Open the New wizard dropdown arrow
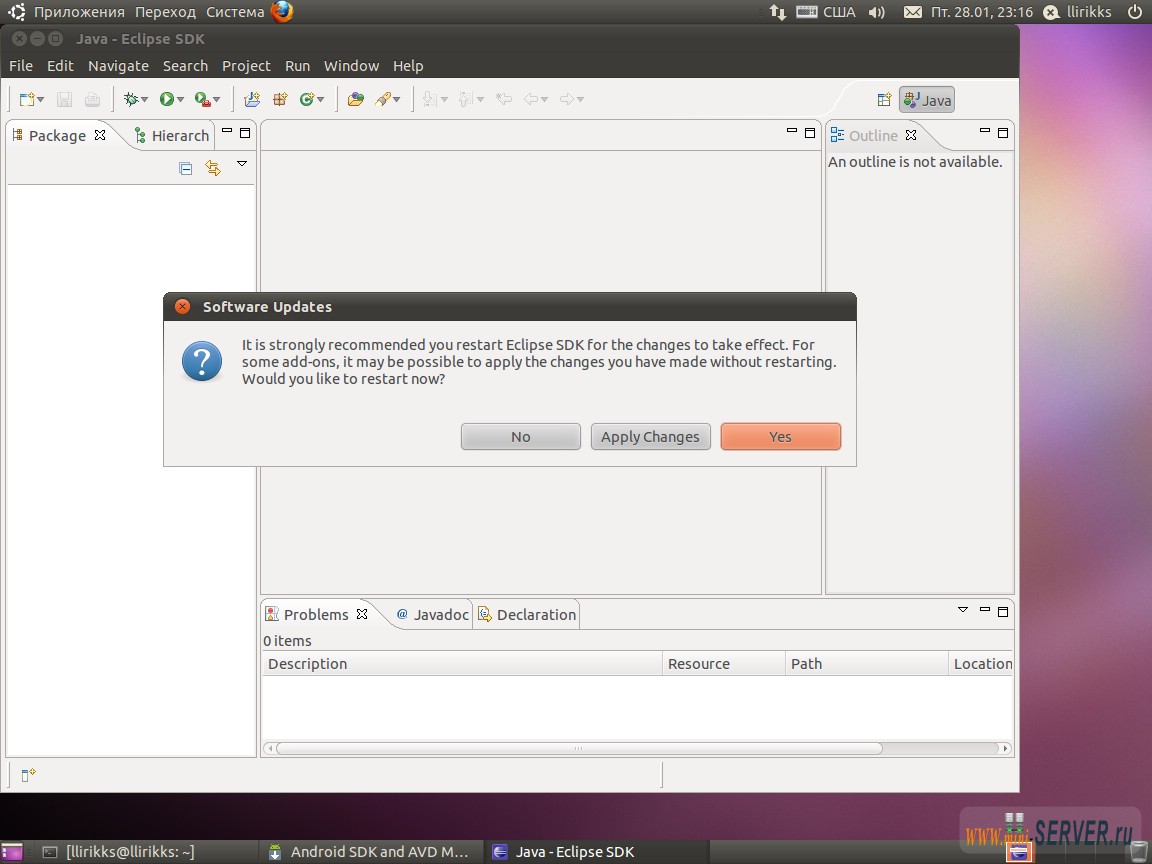The height and width of the screenshot is (864, 1152). click(40, 100)
